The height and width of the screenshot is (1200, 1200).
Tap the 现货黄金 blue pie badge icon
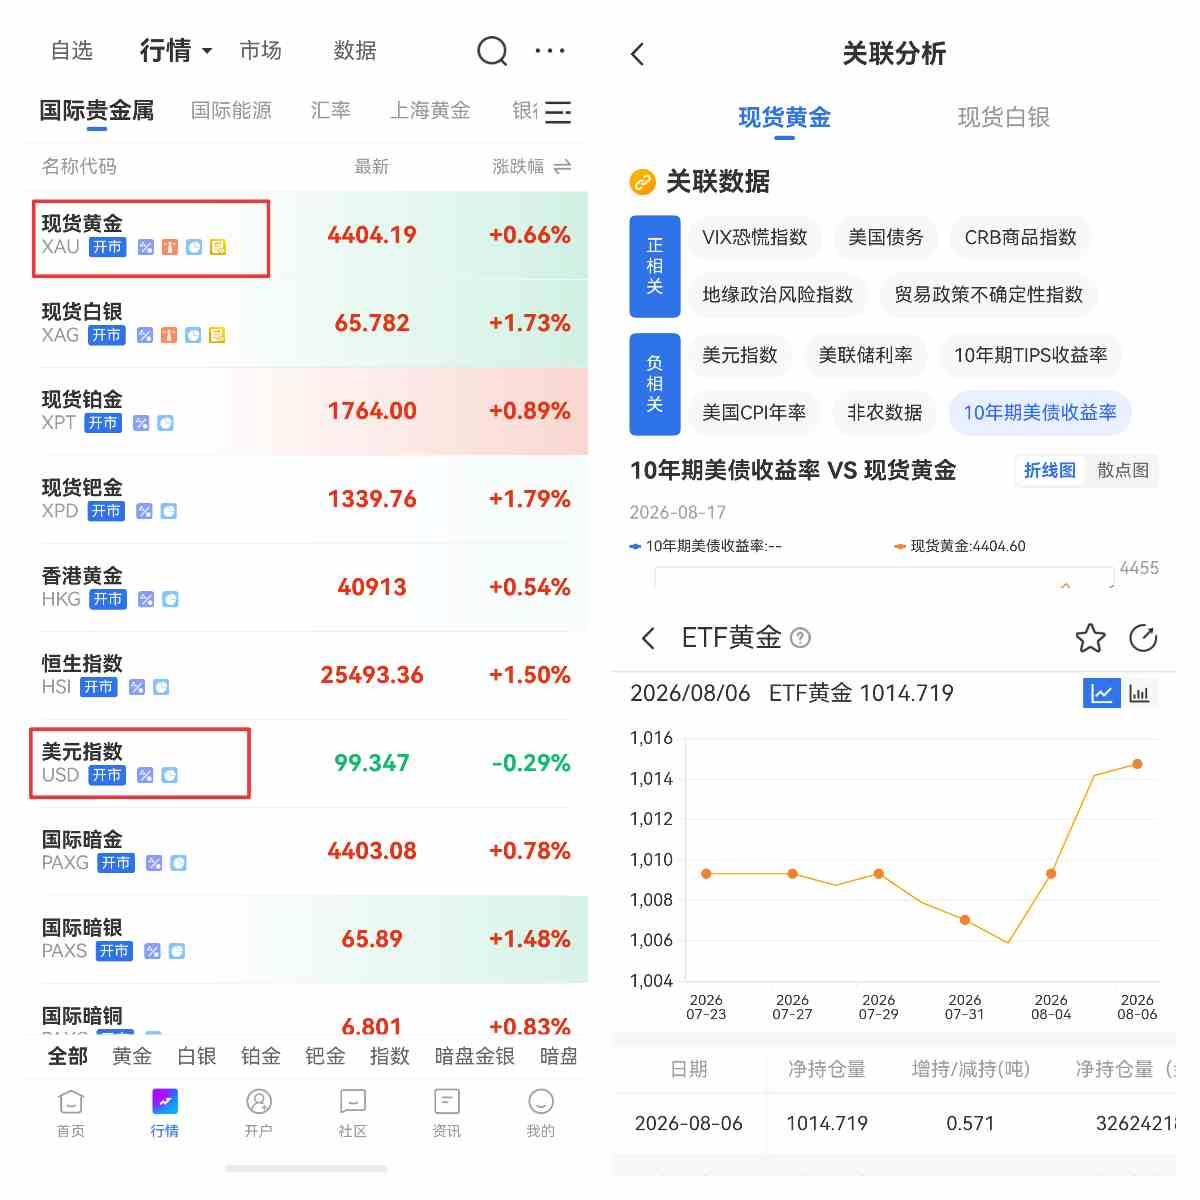point(194,247)
